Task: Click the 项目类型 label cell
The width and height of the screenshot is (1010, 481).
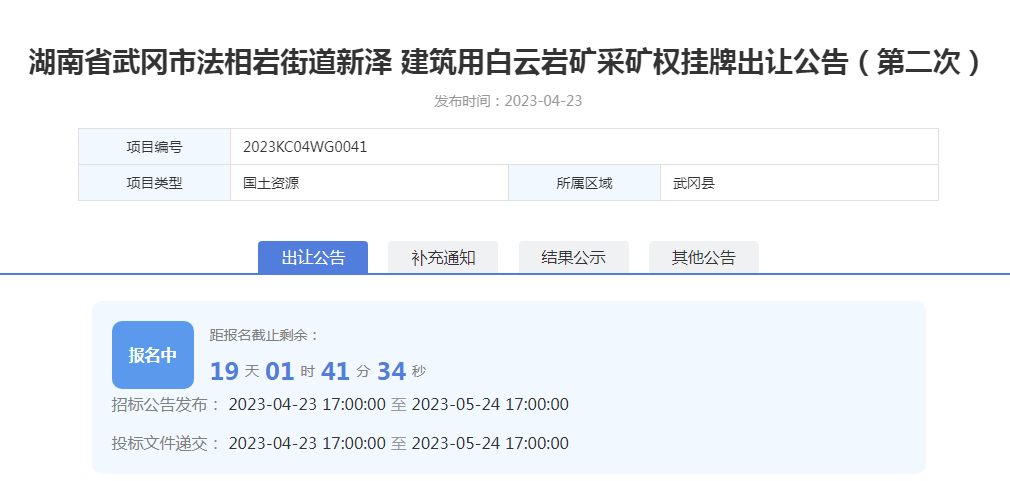Action: [x=154, y=183]
